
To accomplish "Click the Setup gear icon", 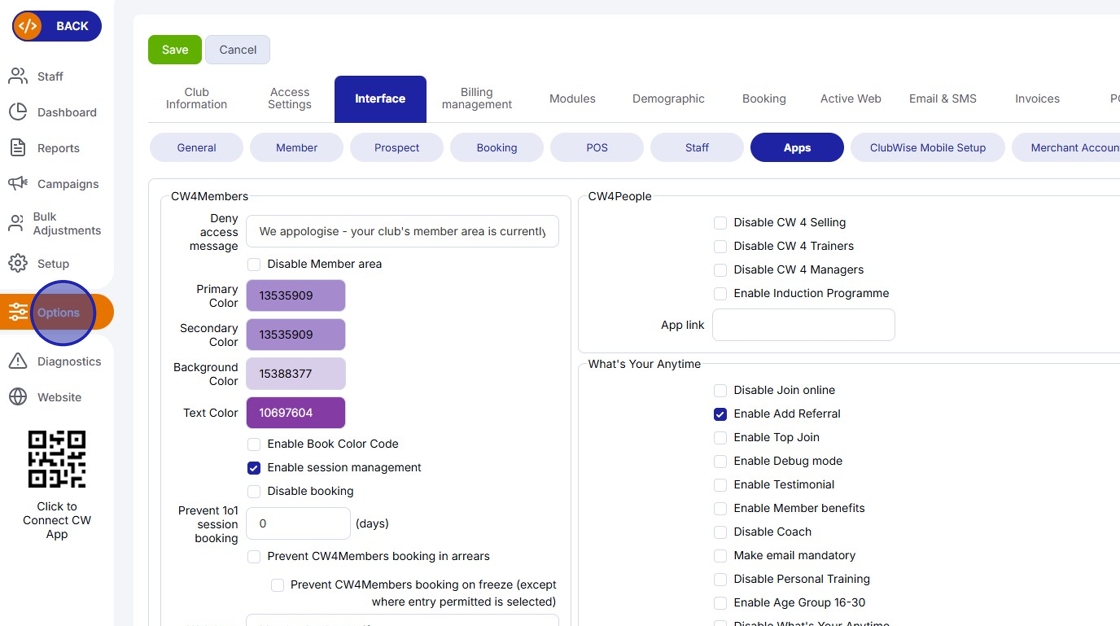I will [18, 263].
